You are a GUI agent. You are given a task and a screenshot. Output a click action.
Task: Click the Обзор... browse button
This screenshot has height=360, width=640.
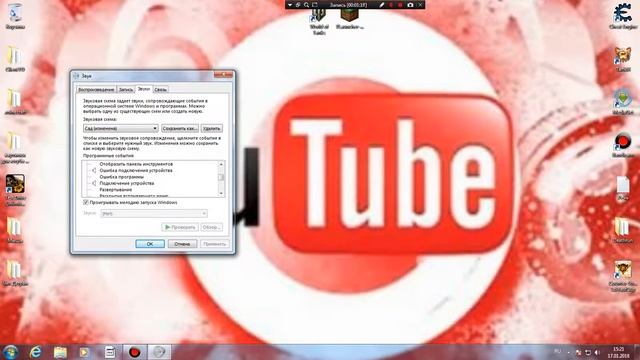coord(211,227)
